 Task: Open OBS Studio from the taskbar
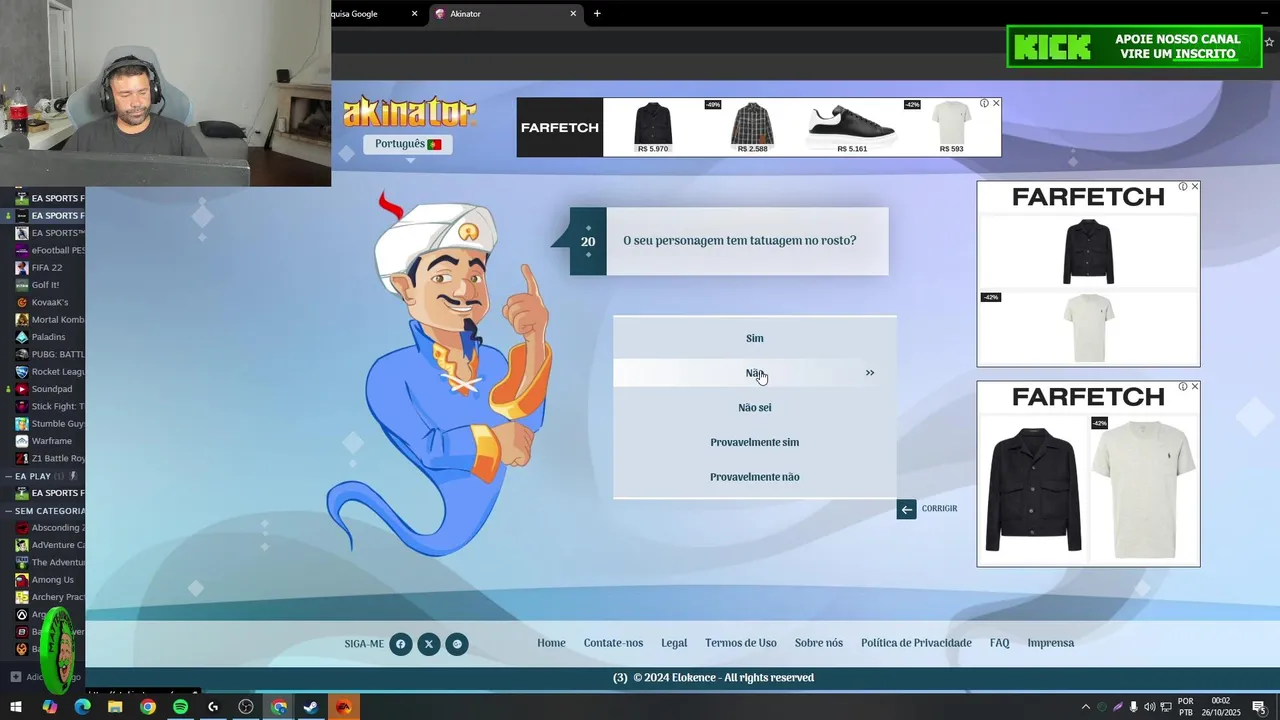tap(246, 707)
